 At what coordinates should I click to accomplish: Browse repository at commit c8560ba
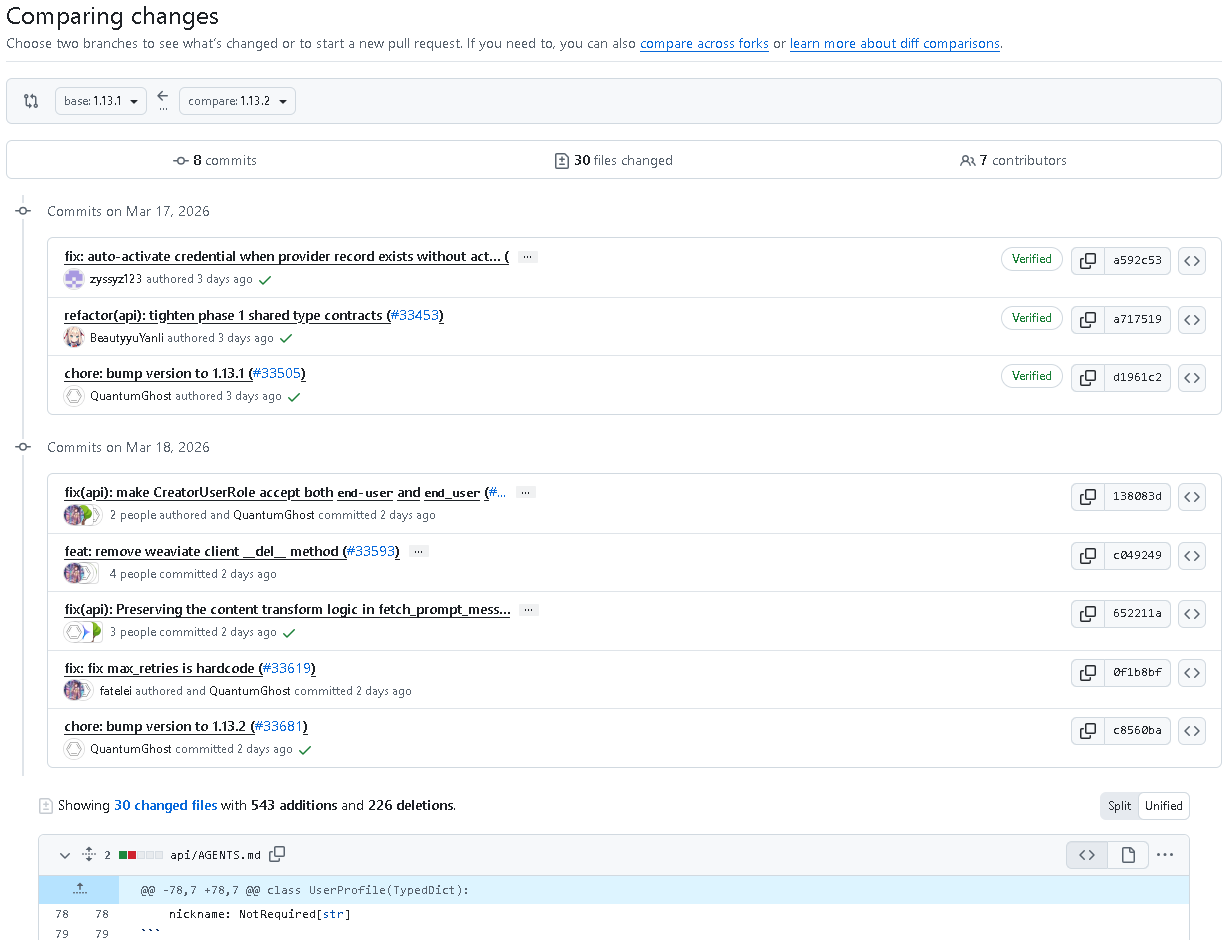tap(1192, 731)
